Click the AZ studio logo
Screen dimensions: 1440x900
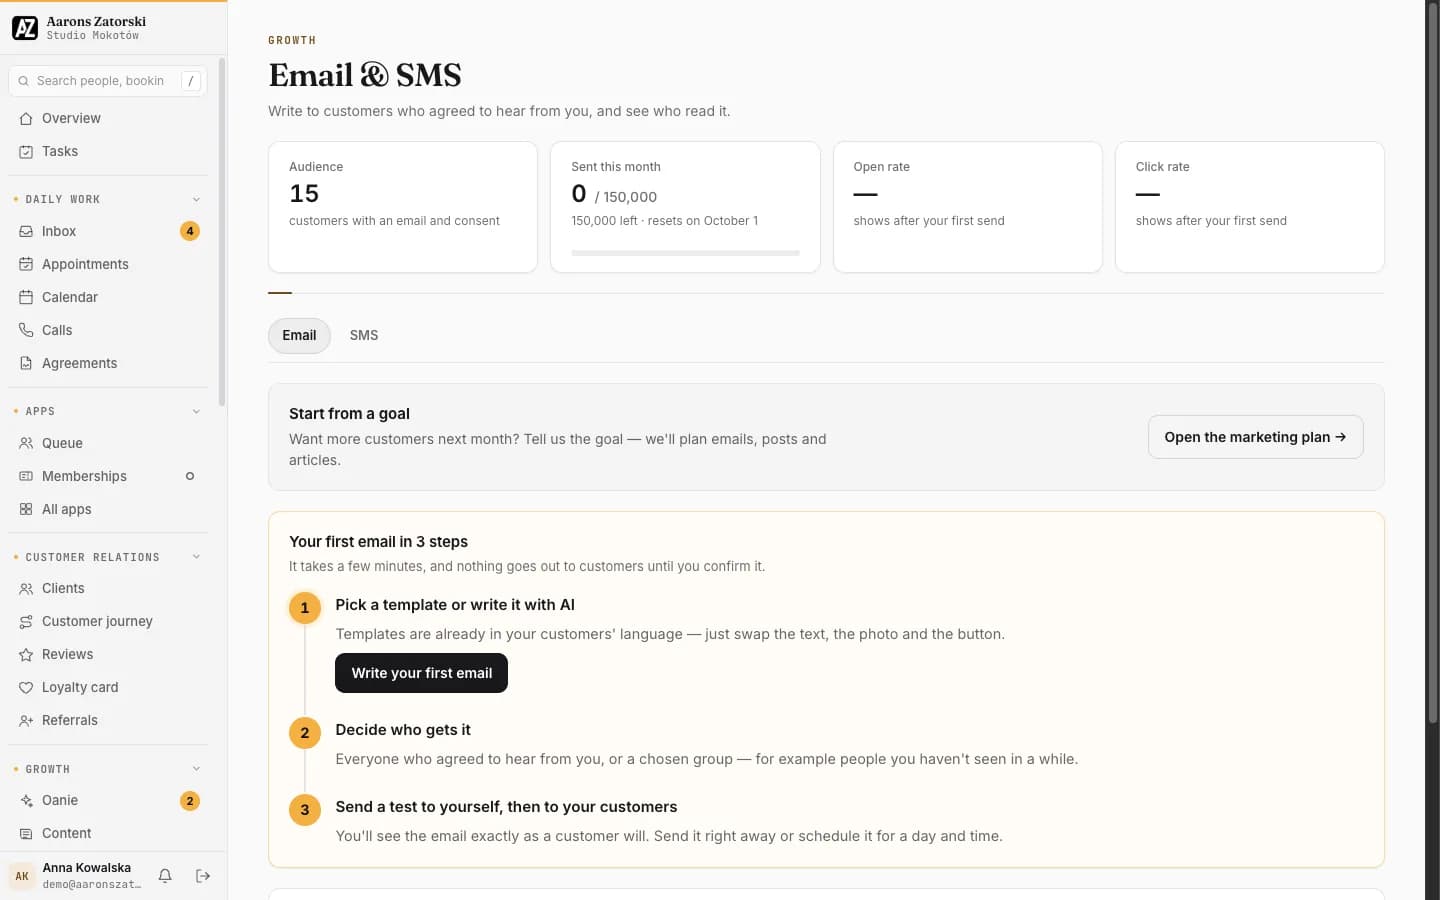coord(25,27)
